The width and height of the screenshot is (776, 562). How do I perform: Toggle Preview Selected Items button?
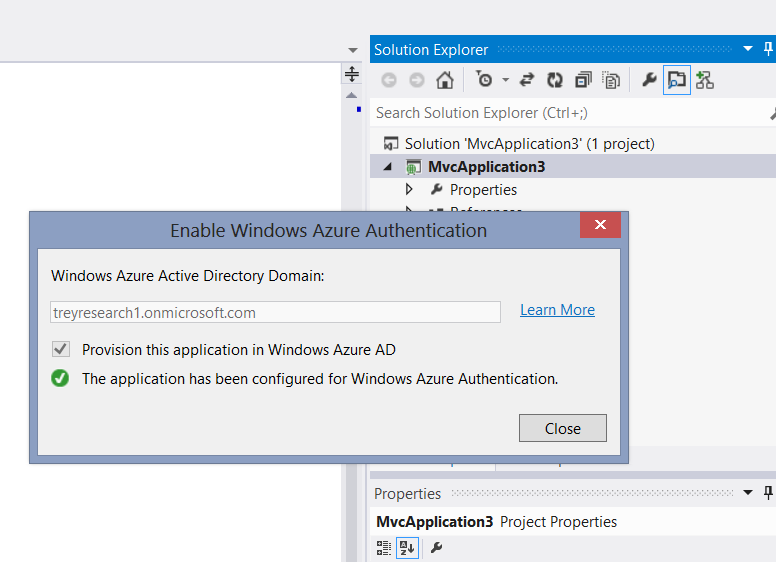(677, 80)
